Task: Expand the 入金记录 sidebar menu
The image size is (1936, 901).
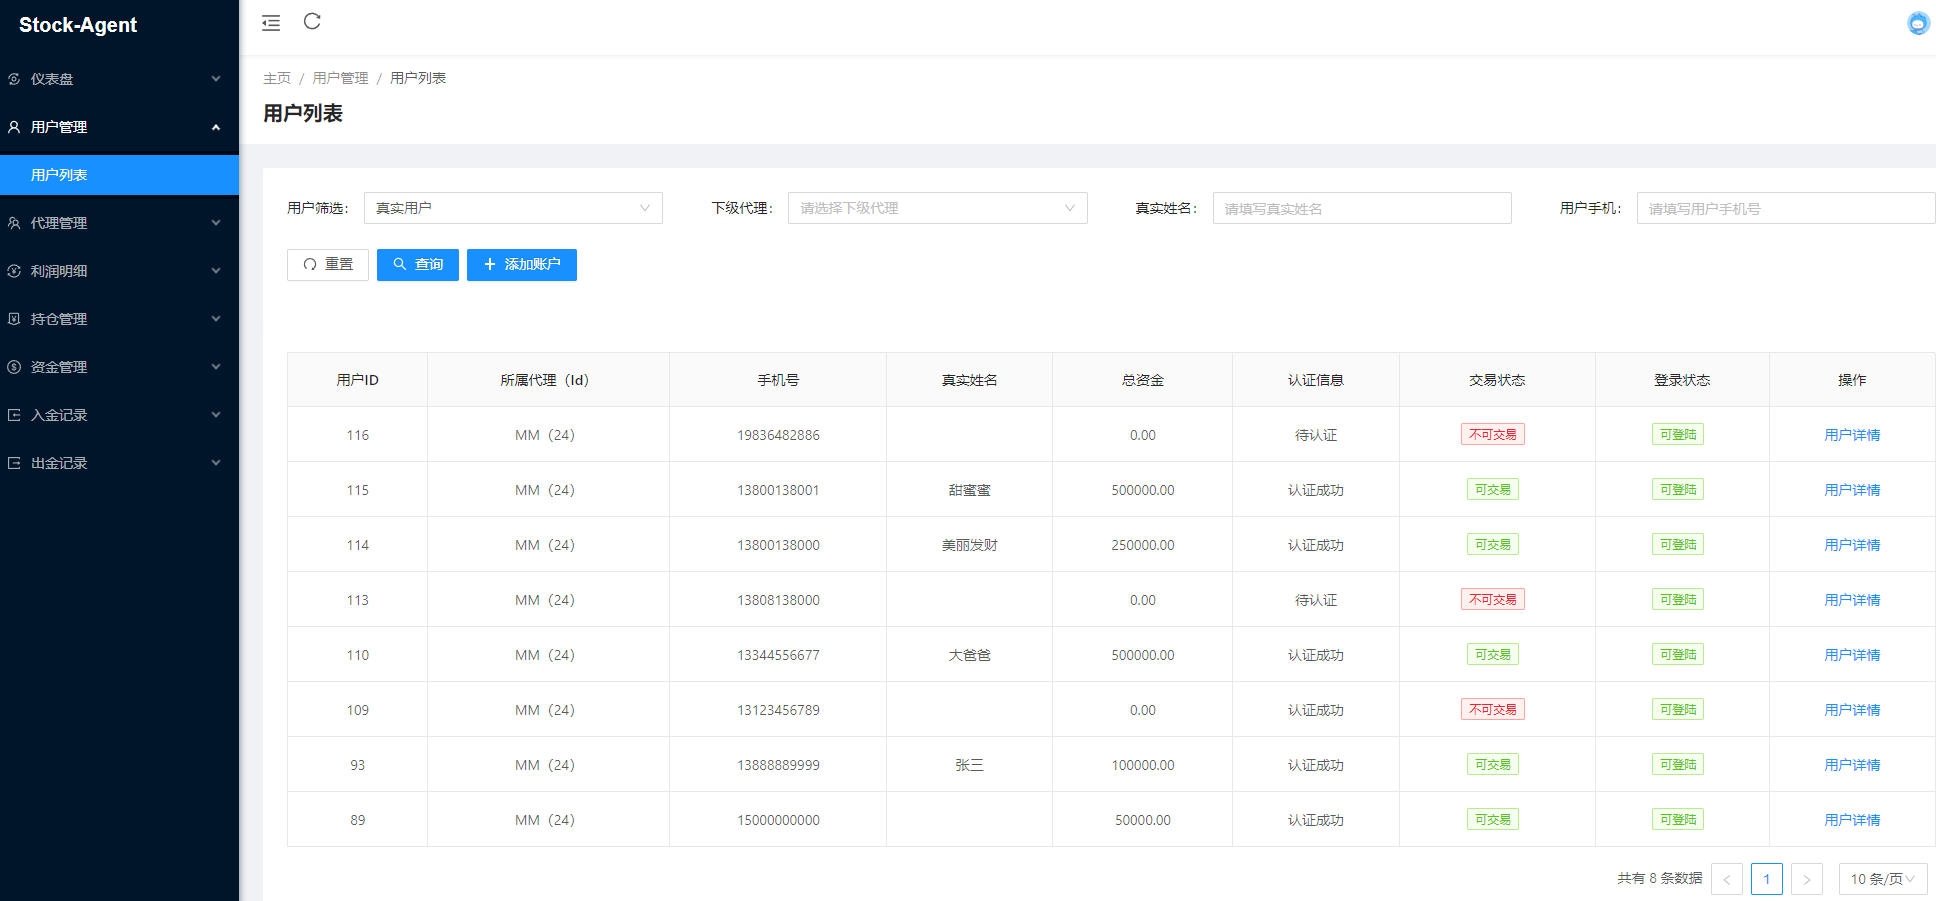Action: [x=119, y=415]
